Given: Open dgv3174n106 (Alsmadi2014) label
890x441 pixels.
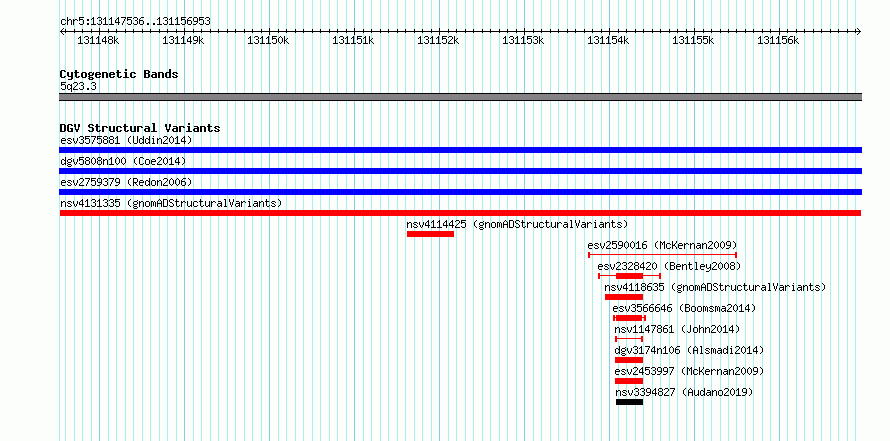Looking at the screenshot, I should 689,350.
